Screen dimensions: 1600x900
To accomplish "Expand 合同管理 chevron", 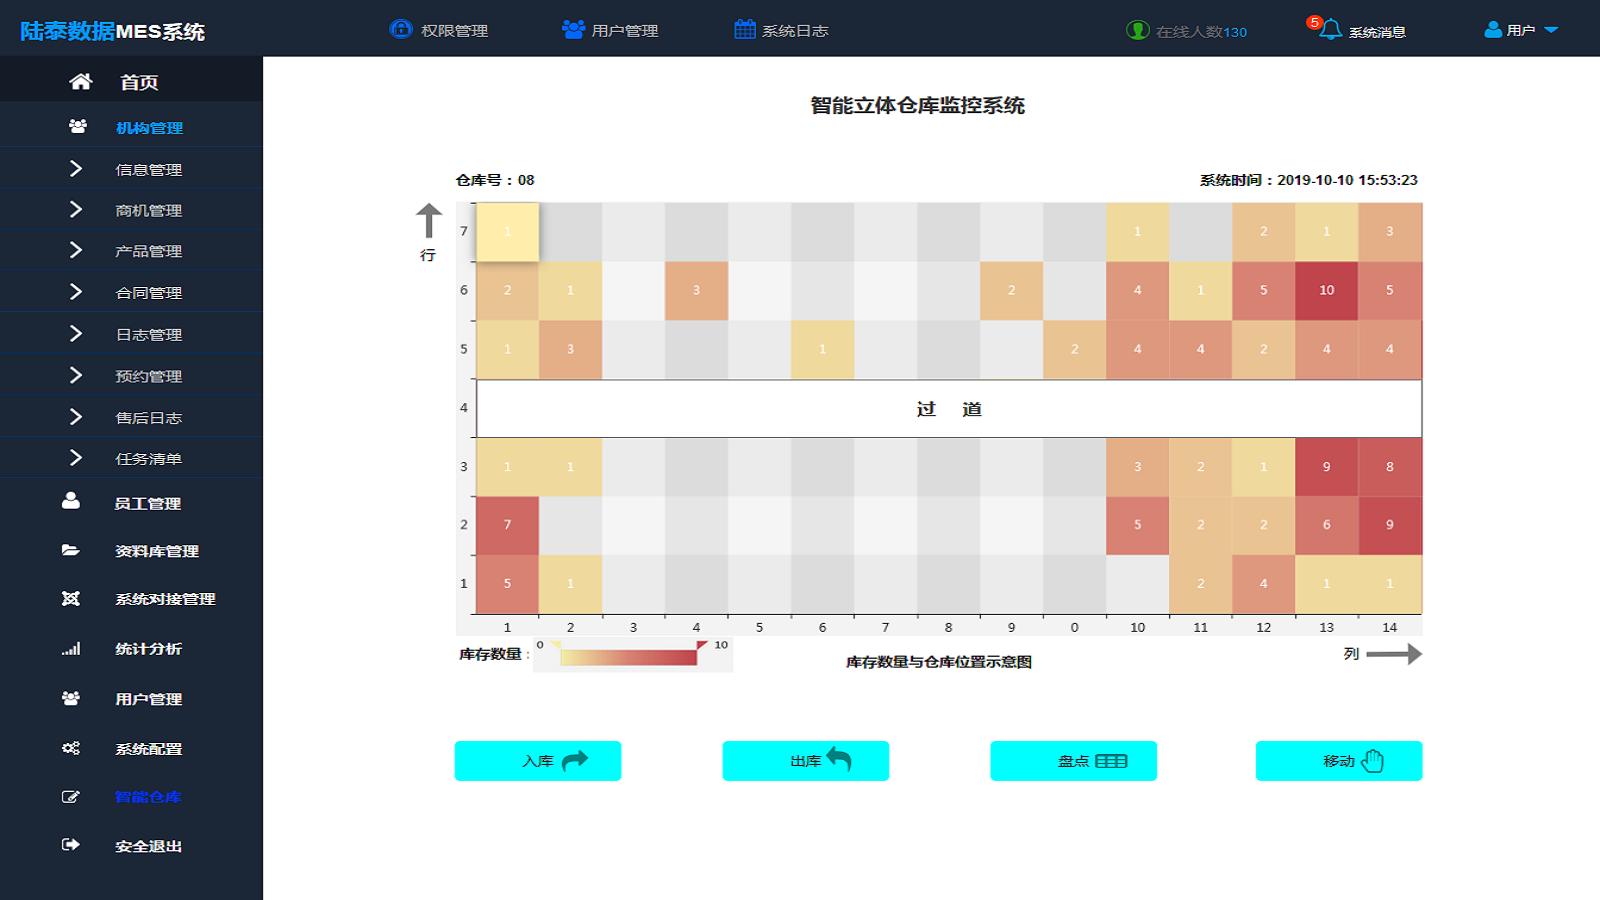I will point(76,291).
